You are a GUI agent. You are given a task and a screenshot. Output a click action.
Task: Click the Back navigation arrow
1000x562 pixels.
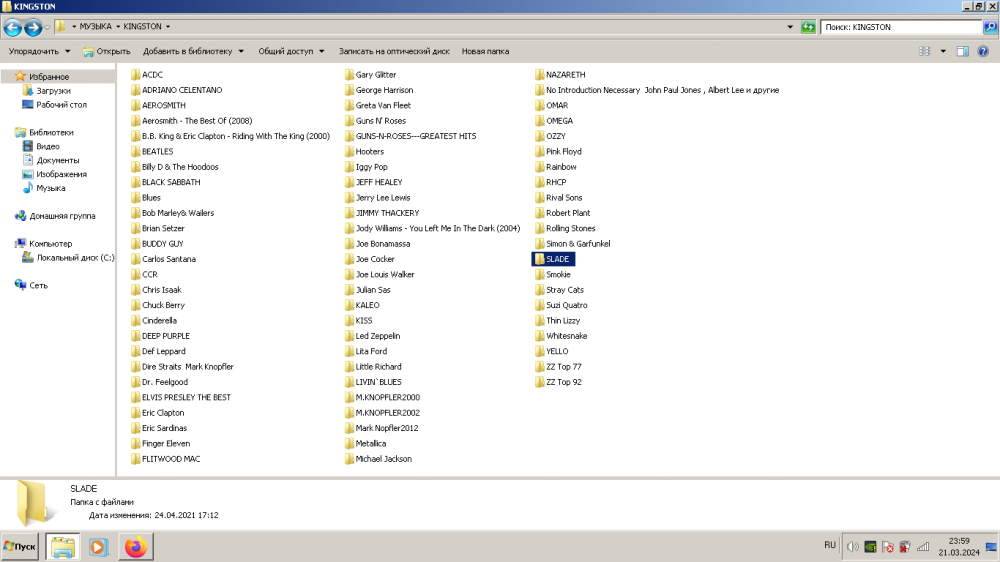13,27
